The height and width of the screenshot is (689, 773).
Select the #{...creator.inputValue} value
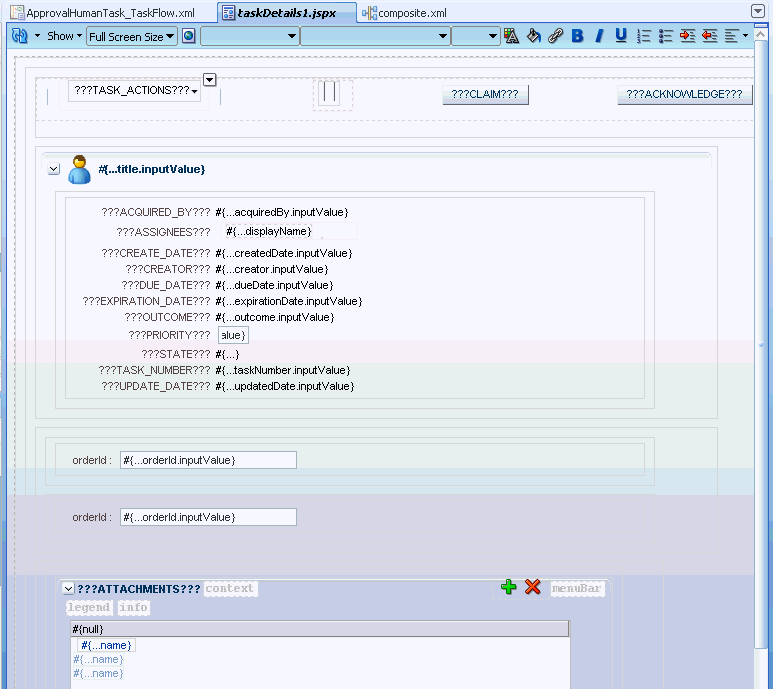click(272, 269)
